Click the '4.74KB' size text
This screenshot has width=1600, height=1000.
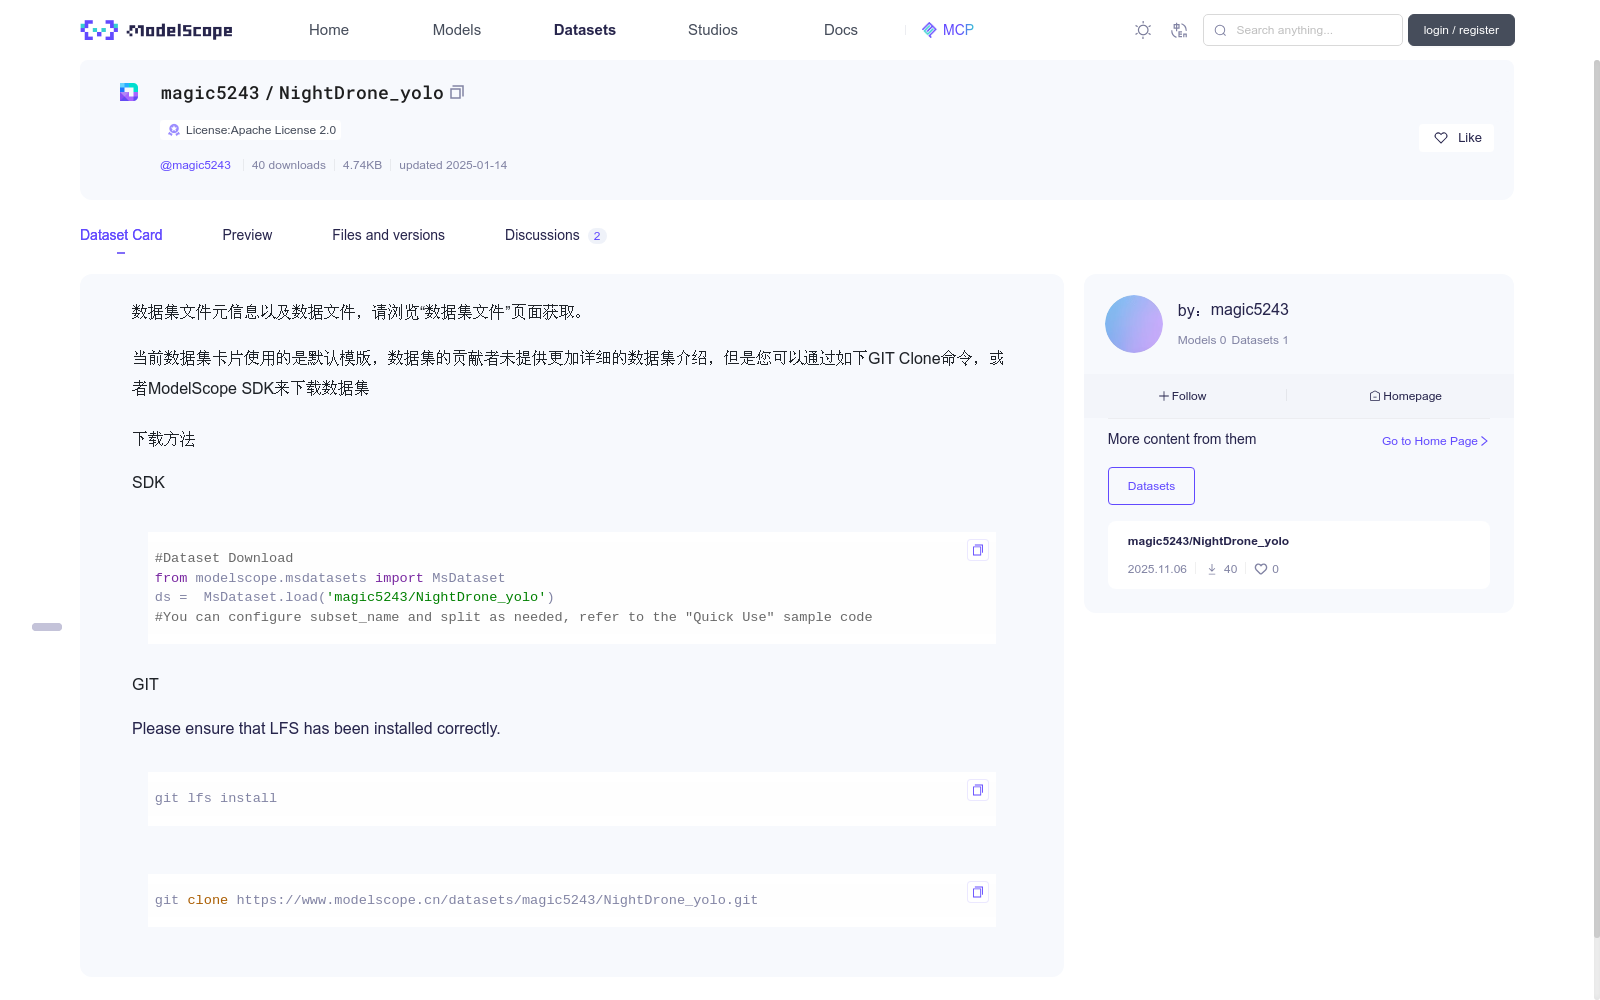tap(362, 165)
